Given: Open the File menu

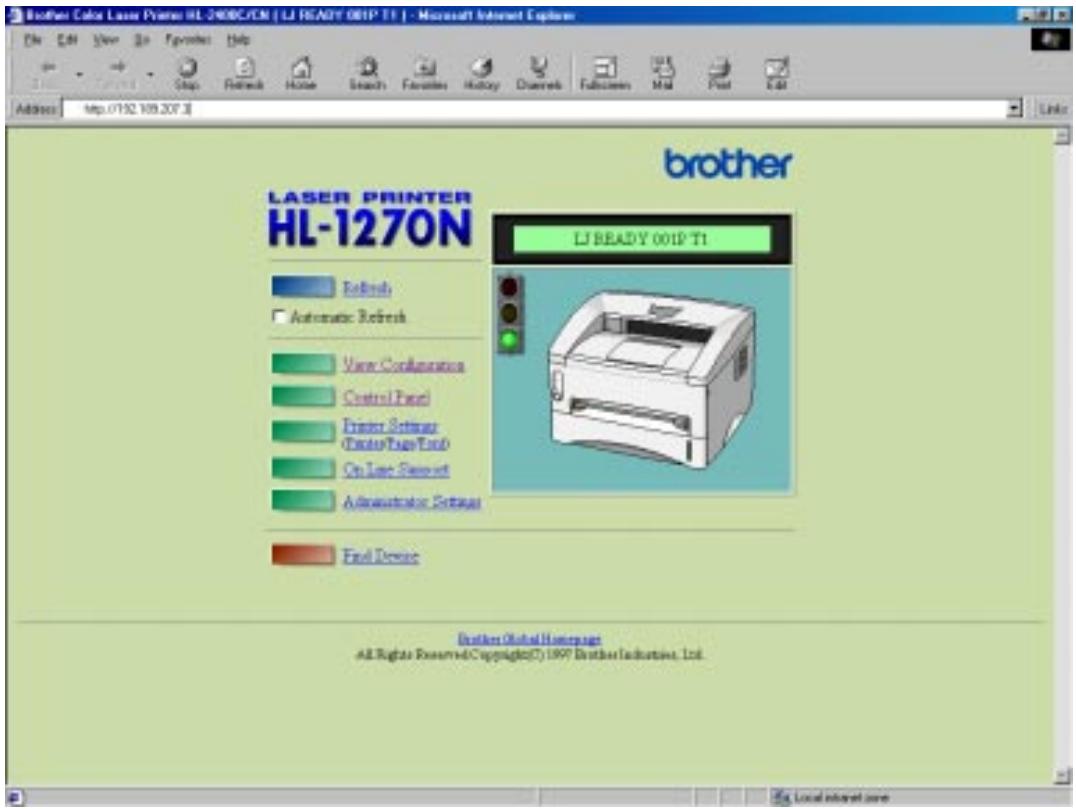Looking at the screenshot, I should tap(32, 40).
